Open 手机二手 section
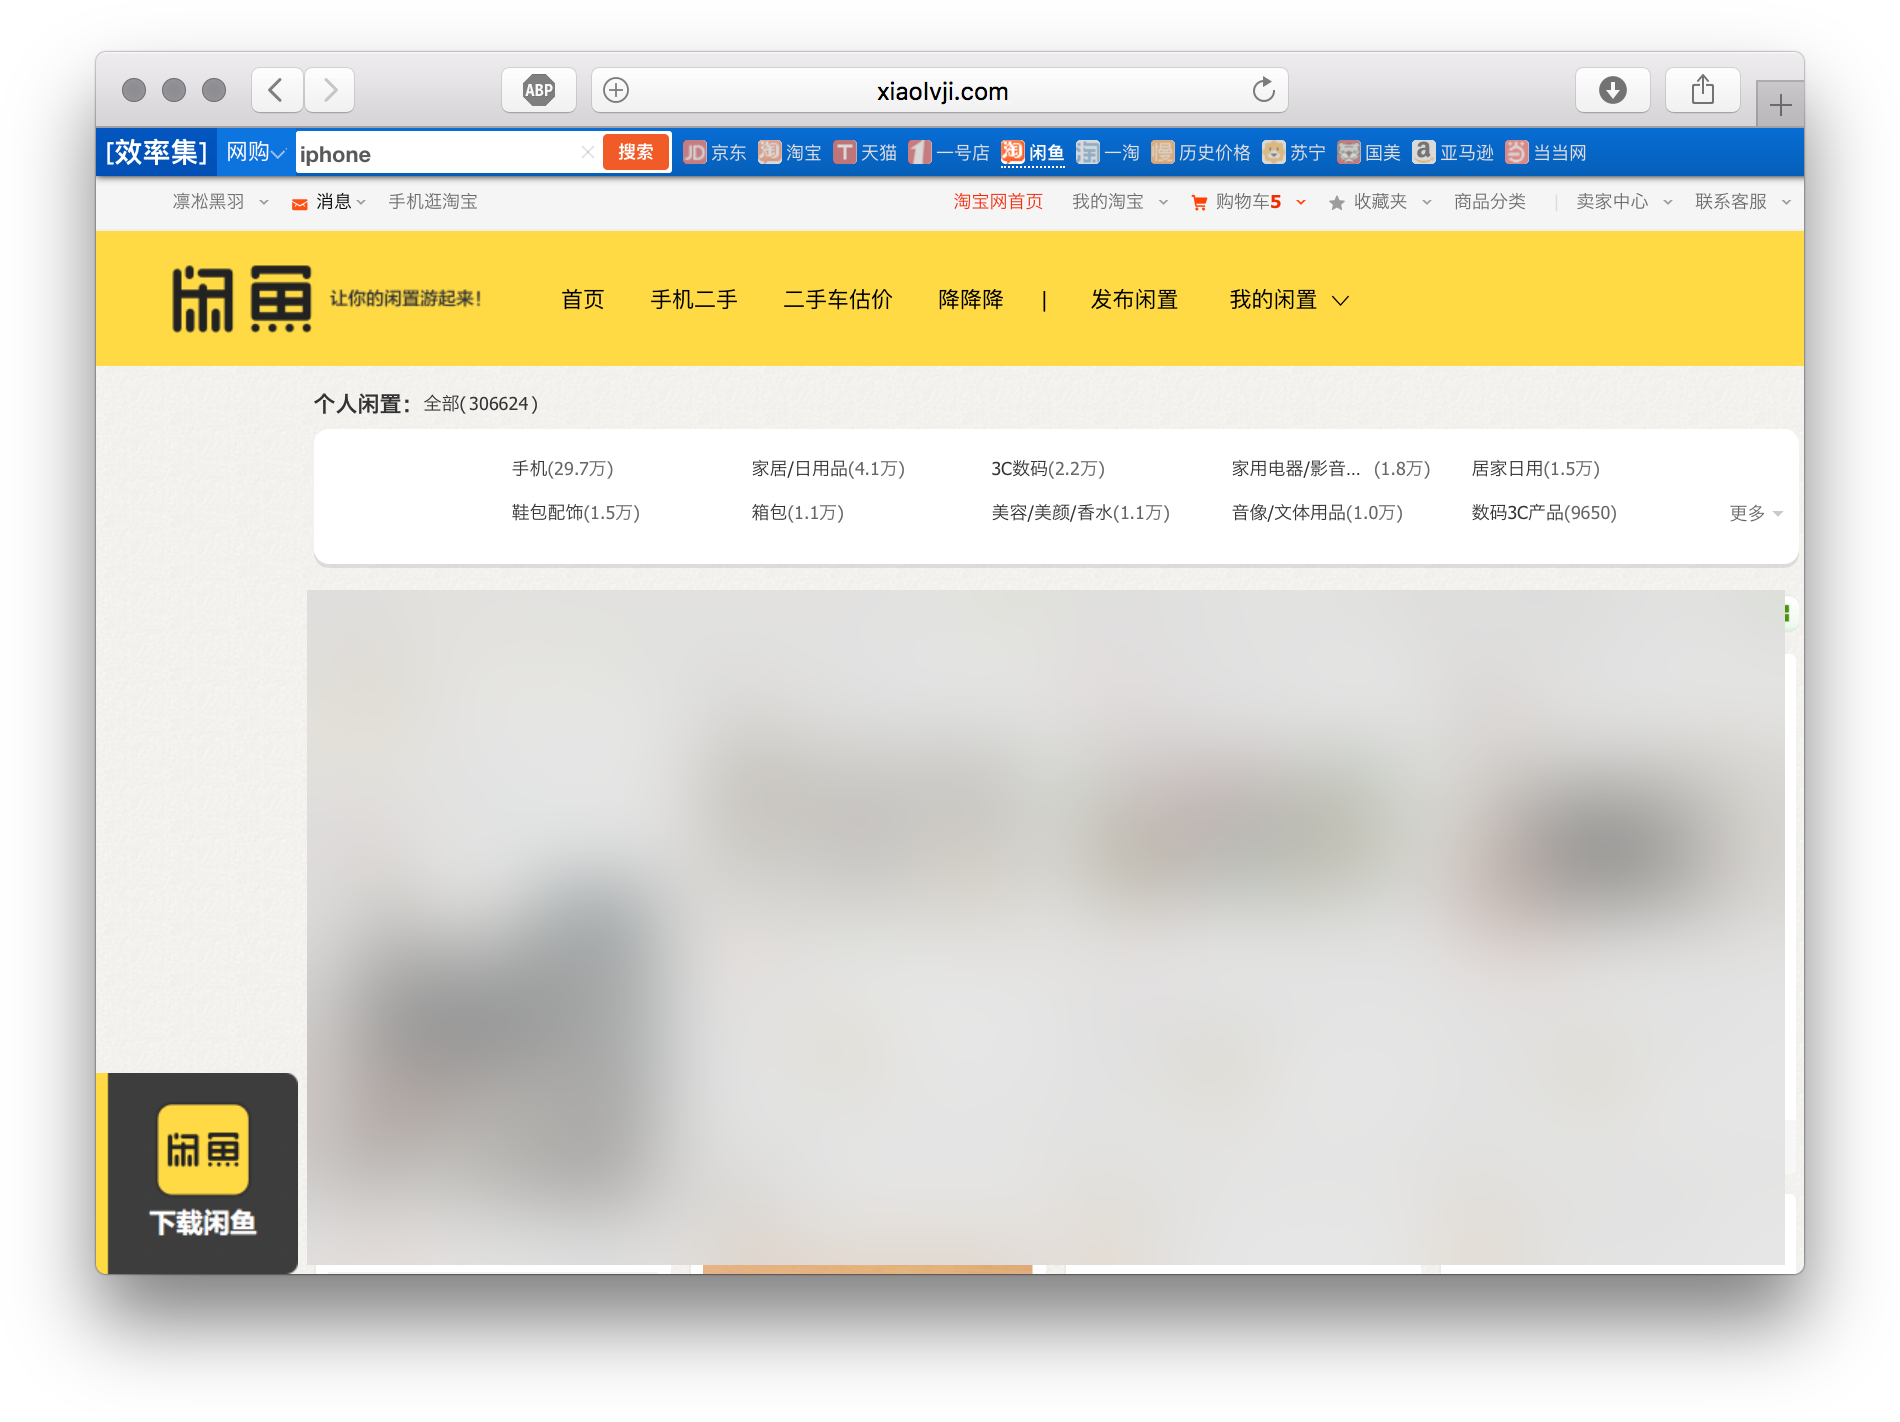Viewport: 1900px width, 1422px height. pyautogui.click(x=694, y=300)
